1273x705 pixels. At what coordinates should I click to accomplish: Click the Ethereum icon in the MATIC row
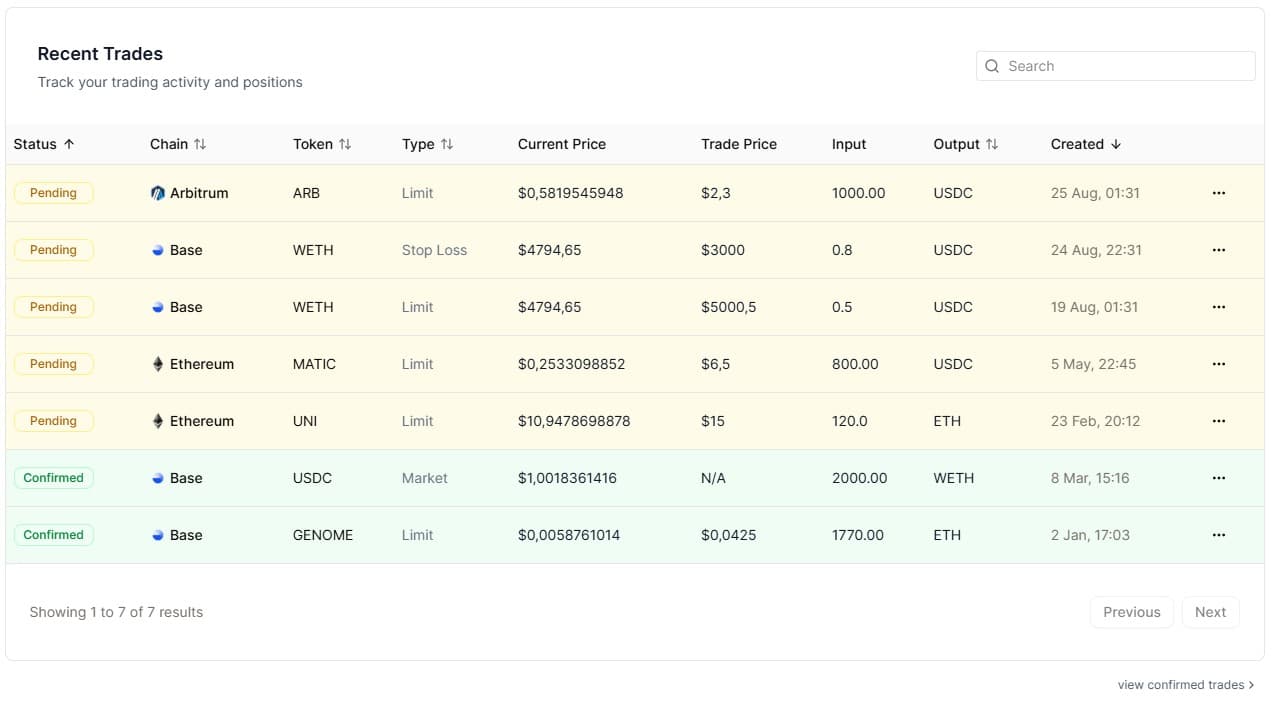coord(157,364)
